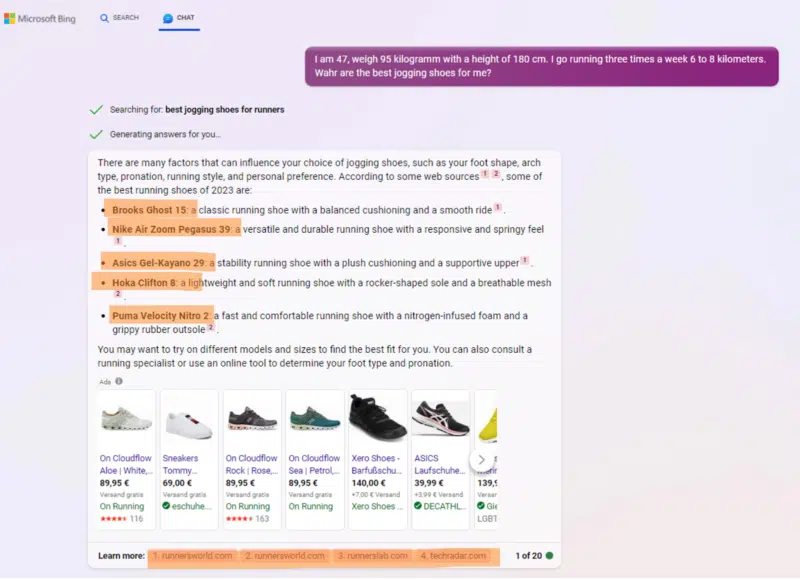Show next product ads with carousel arrow
The image size is (800, 580).
(481, 460)
